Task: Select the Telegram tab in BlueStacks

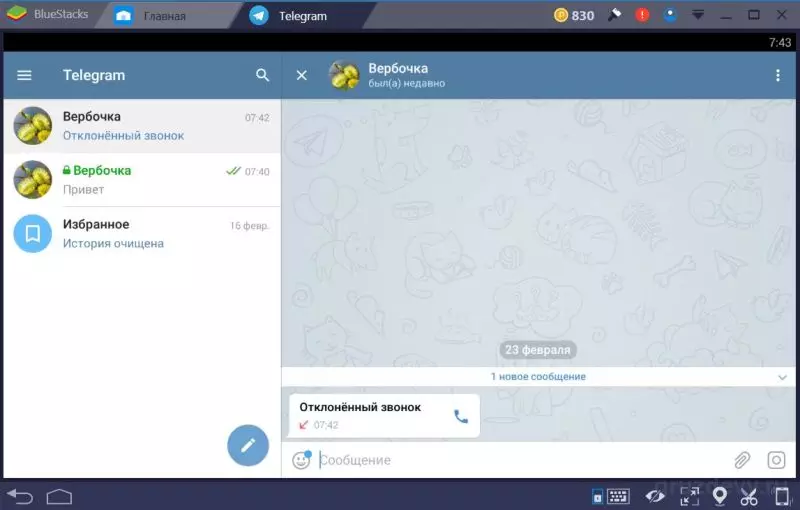Action: (x=303, y=16)
